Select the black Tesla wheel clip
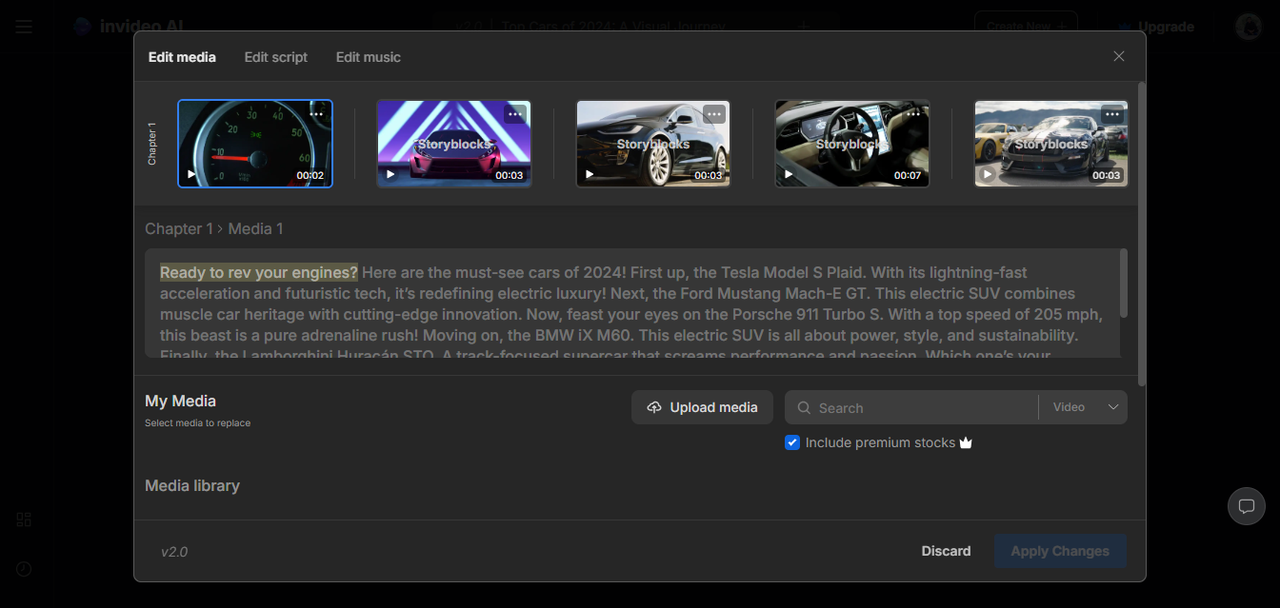 [x=653, y=144]
